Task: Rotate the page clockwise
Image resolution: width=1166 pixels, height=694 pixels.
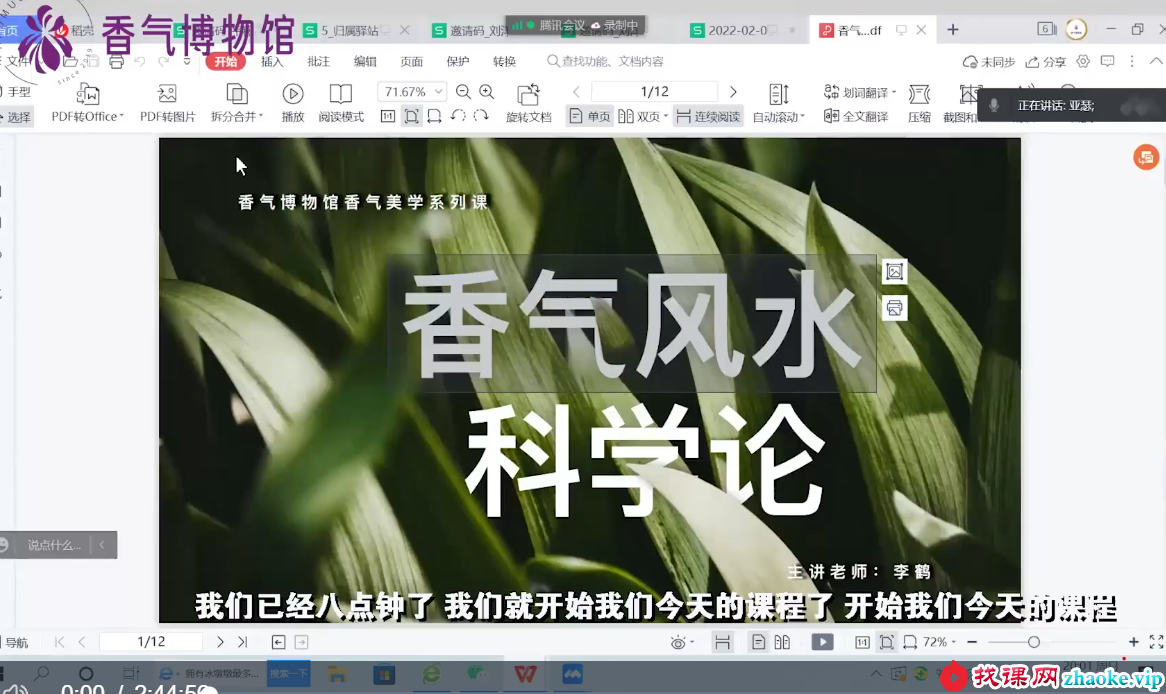Action: (481, 116)
